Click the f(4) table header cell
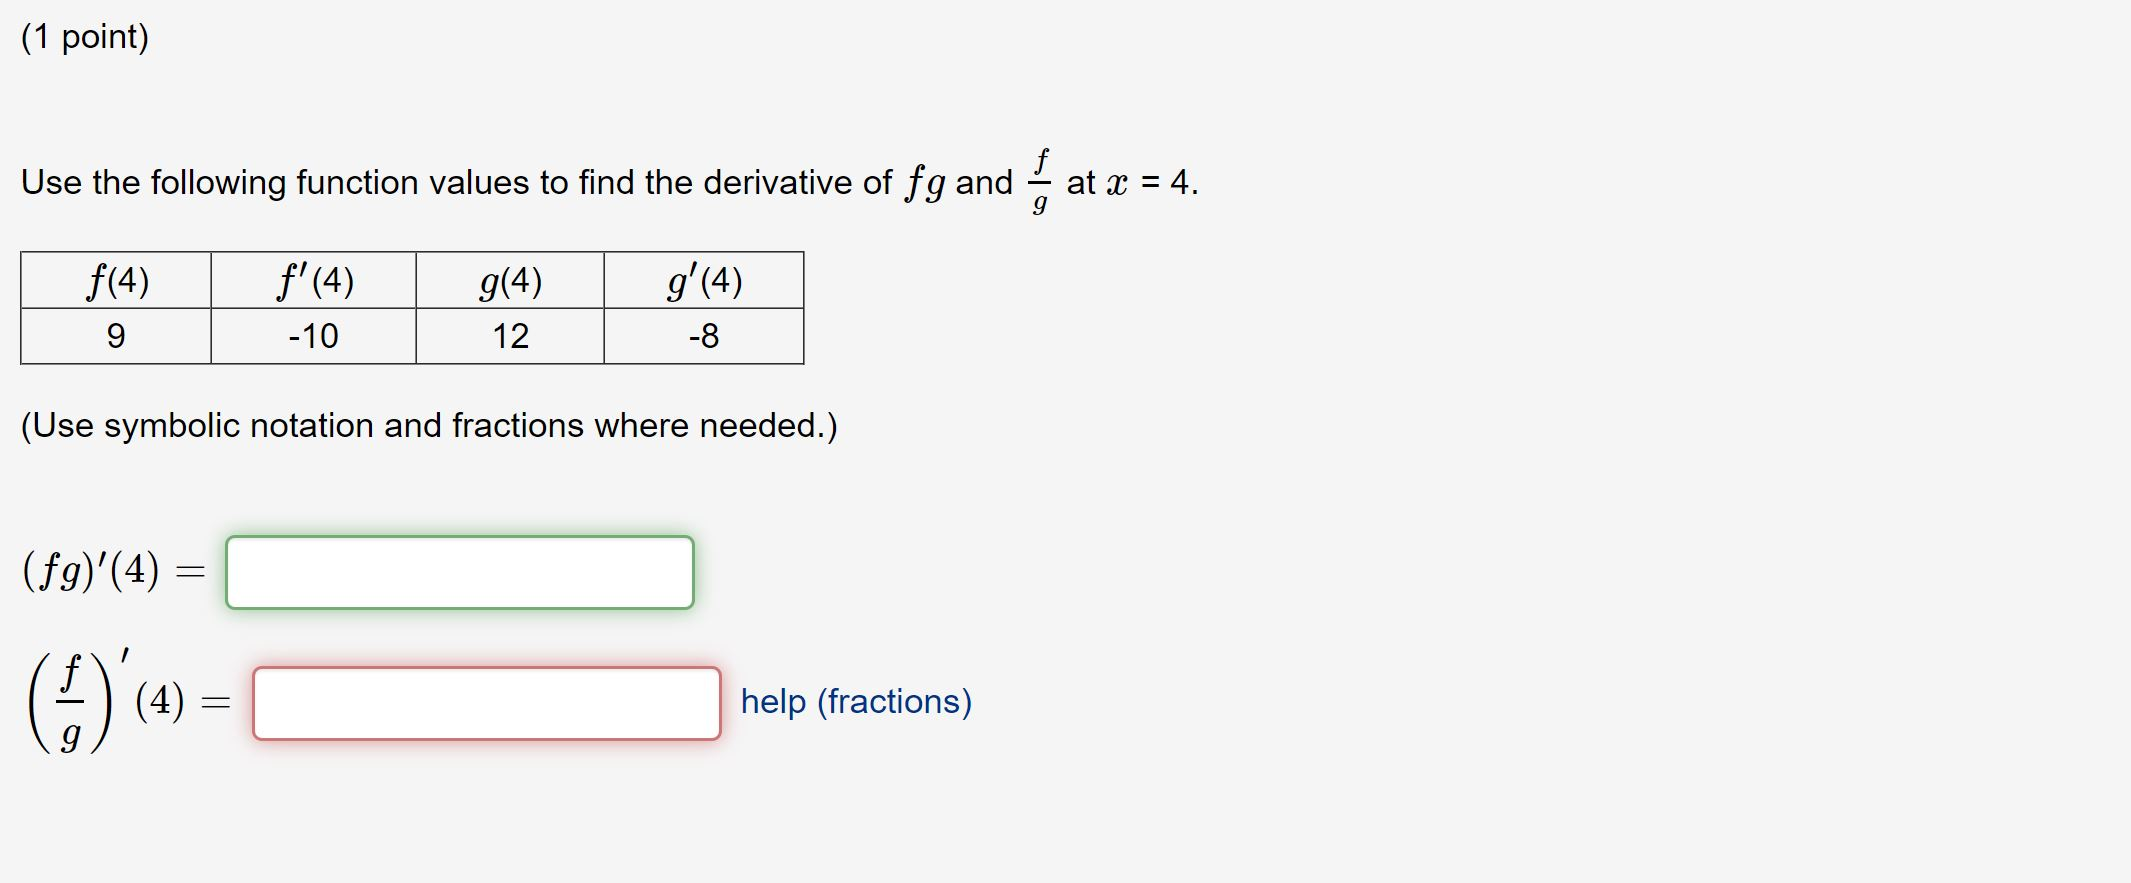Viewport: 2131px width, 883px height. [x=116, y=281]
